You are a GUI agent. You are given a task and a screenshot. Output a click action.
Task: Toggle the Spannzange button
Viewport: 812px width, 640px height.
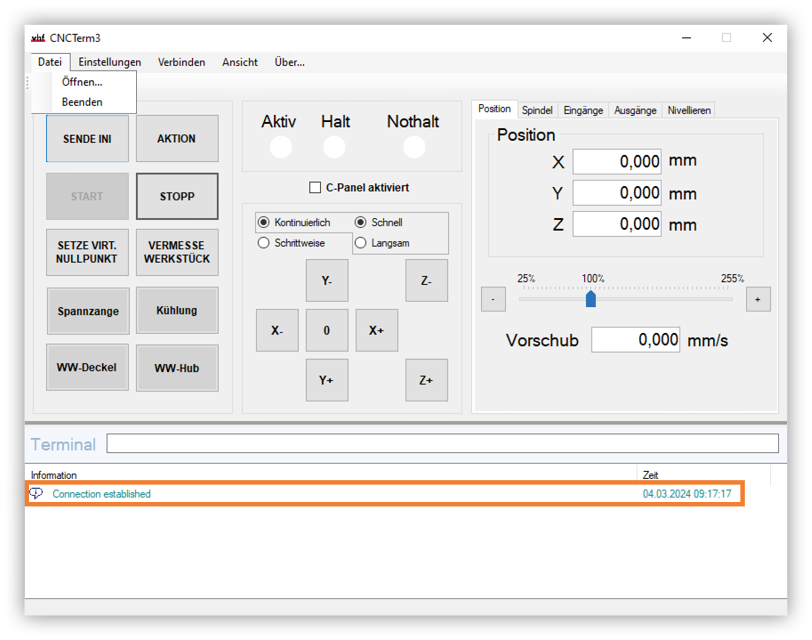88,311
